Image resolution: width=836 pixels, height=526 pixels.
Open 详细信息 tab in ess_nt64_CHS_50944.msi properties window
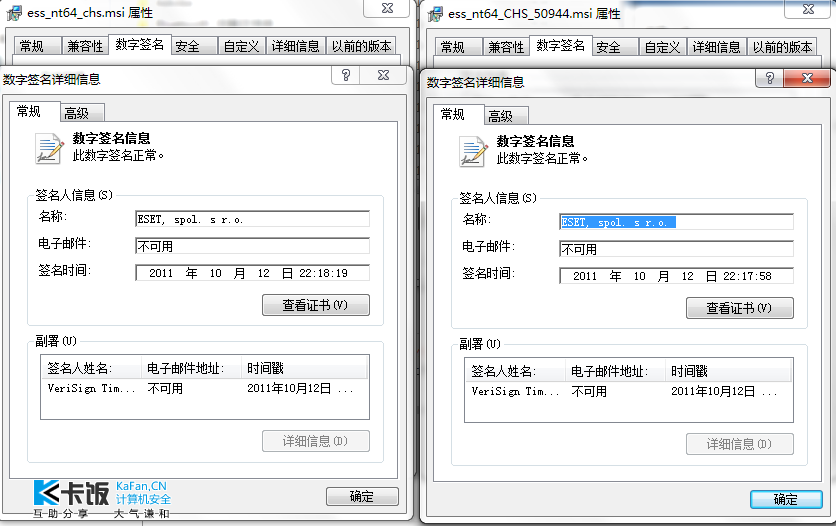pos(717,47)
